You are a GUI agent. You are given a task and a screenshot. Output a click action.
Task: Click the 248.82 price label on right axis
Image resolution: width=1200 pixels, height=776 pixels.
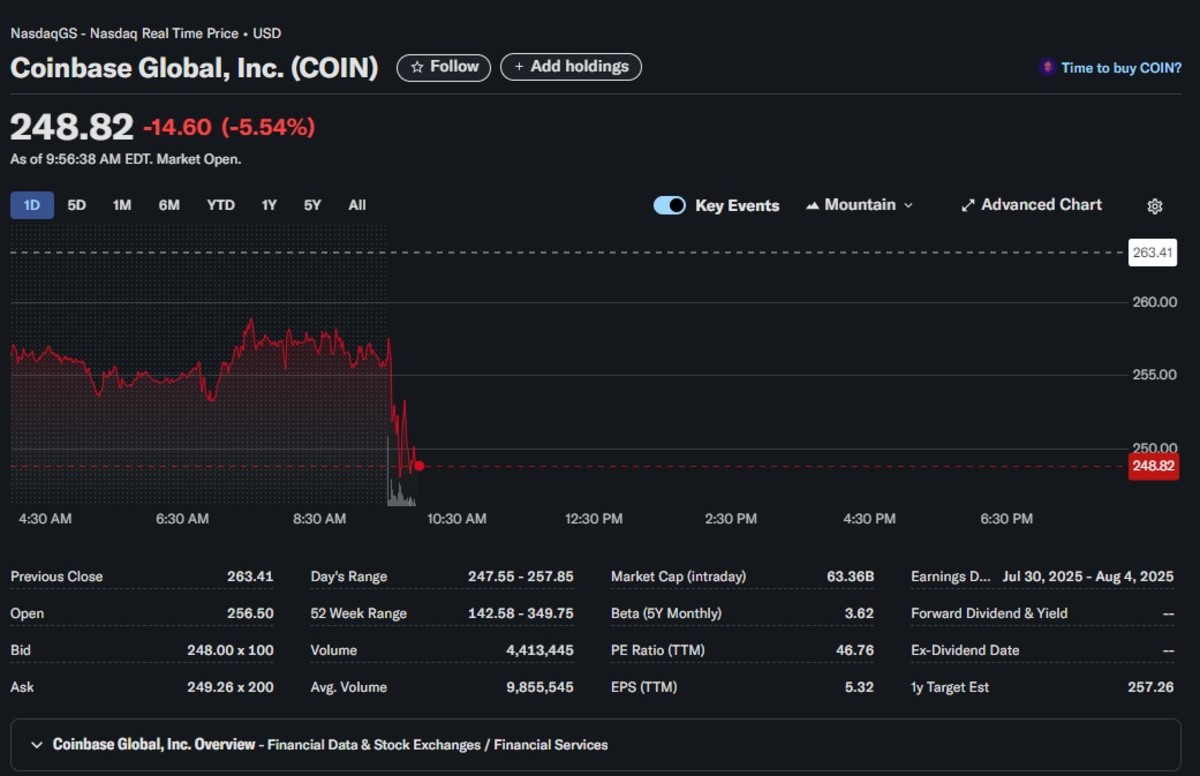click(x=1152, y=466)
